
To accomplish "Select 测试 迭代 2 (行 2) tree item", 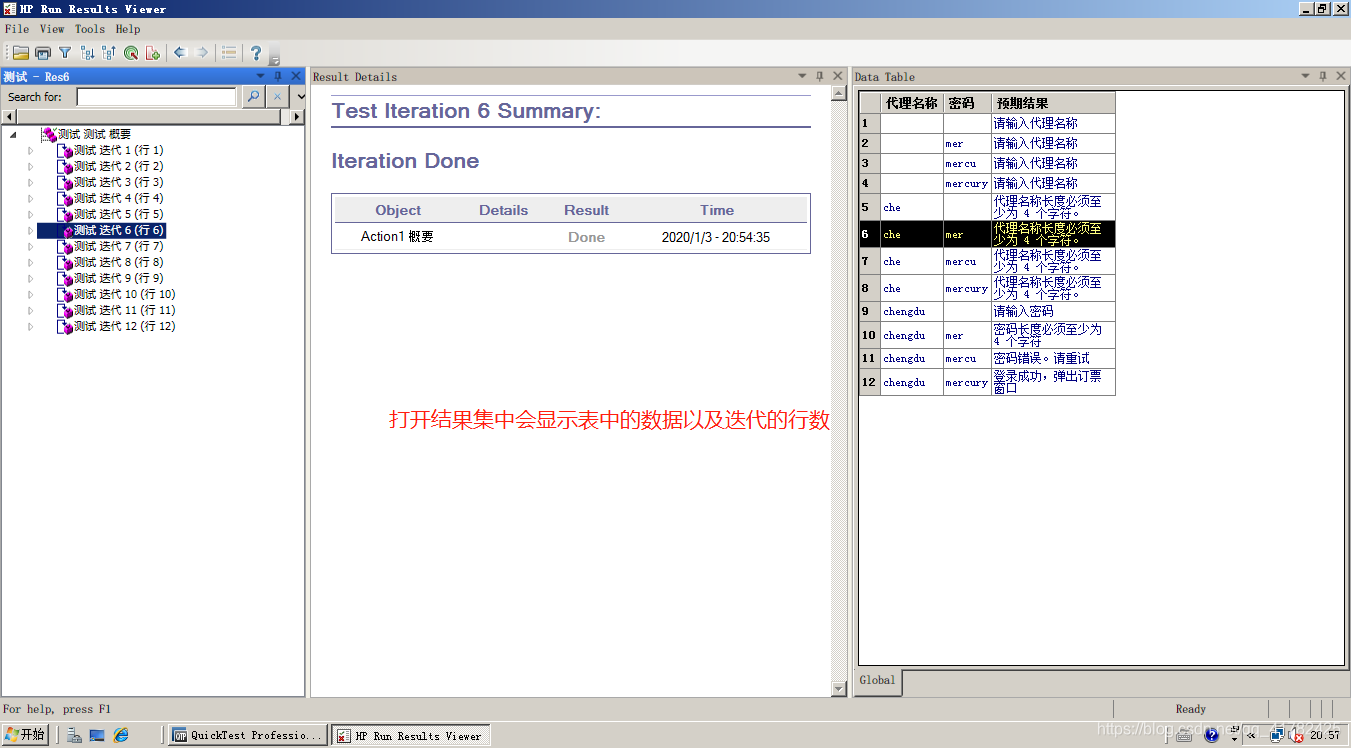I will (x=118, y=166).
